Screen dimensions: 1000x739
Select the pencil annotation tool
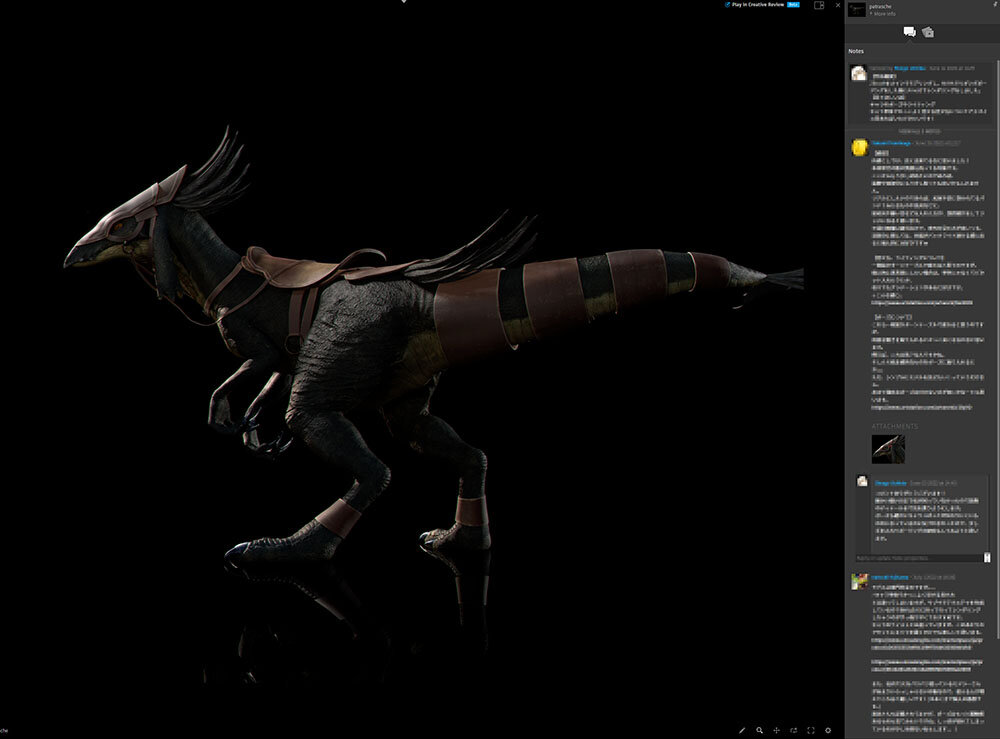coord(742,730)
